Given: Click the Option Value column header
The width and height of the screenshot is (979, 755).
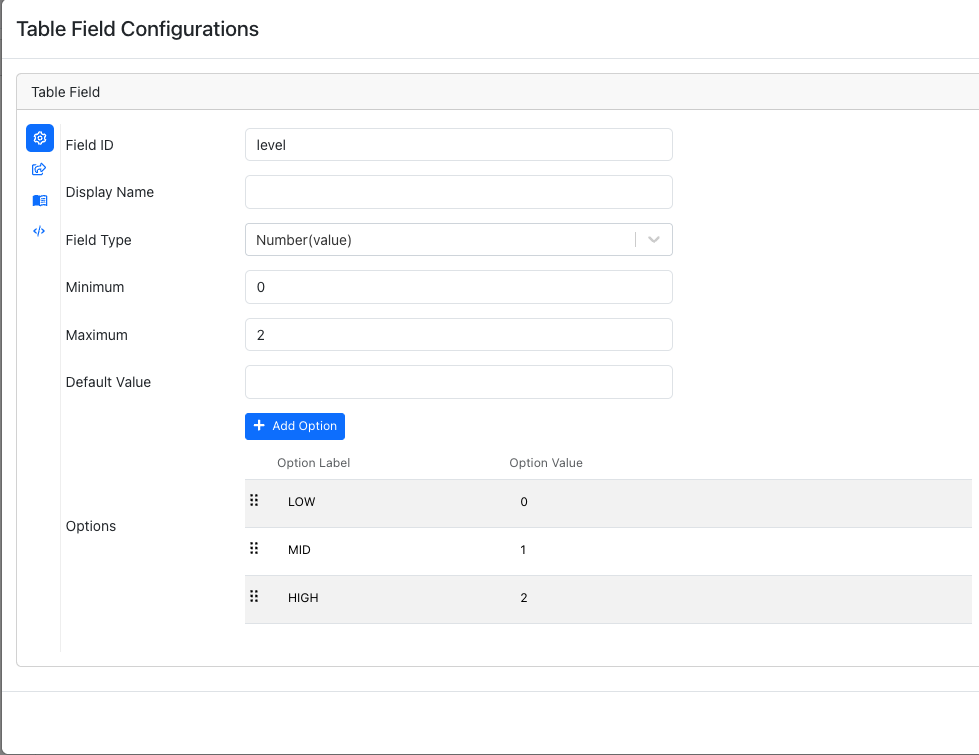Looking at the screenshot, I should pyautogui.click(x=545, y=463).
